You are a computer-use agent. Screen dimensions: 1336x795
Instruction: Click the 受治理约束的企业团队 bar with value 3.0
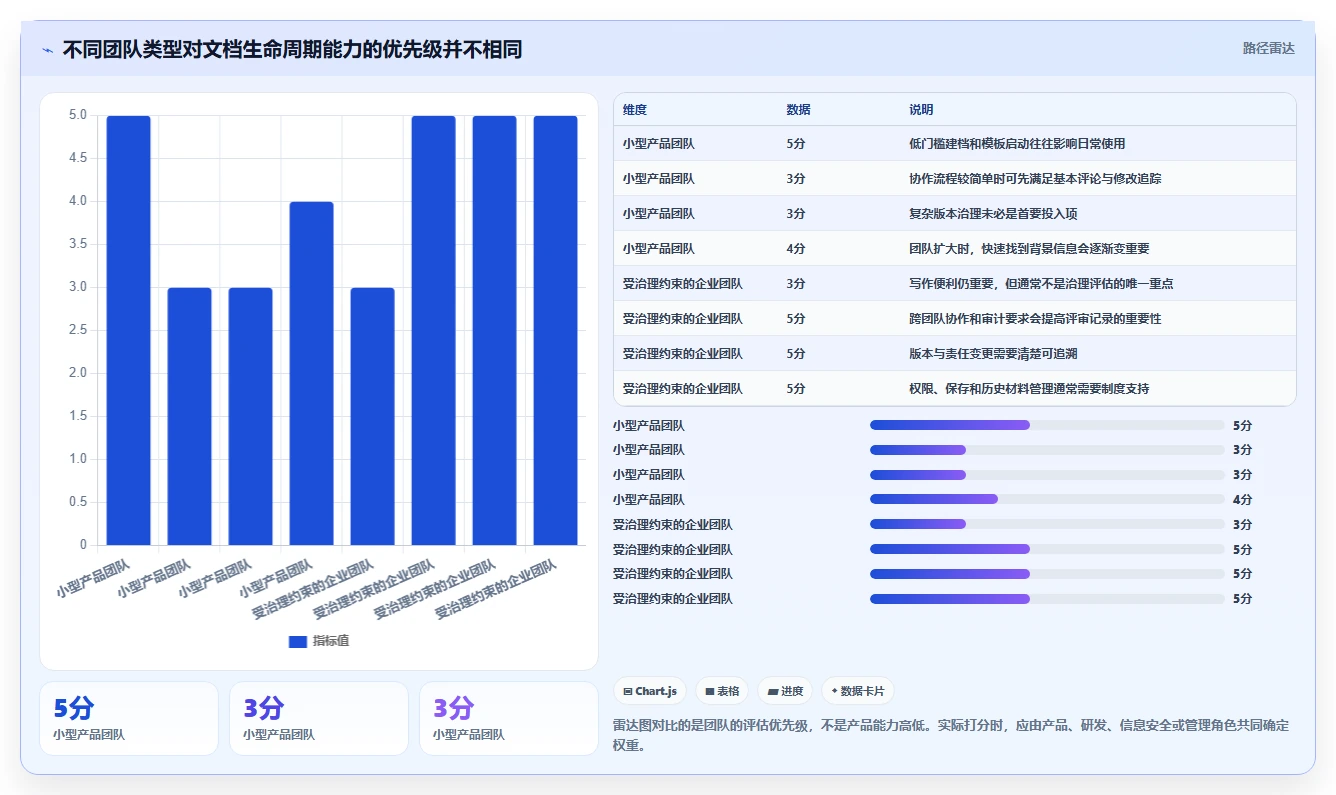373,416
